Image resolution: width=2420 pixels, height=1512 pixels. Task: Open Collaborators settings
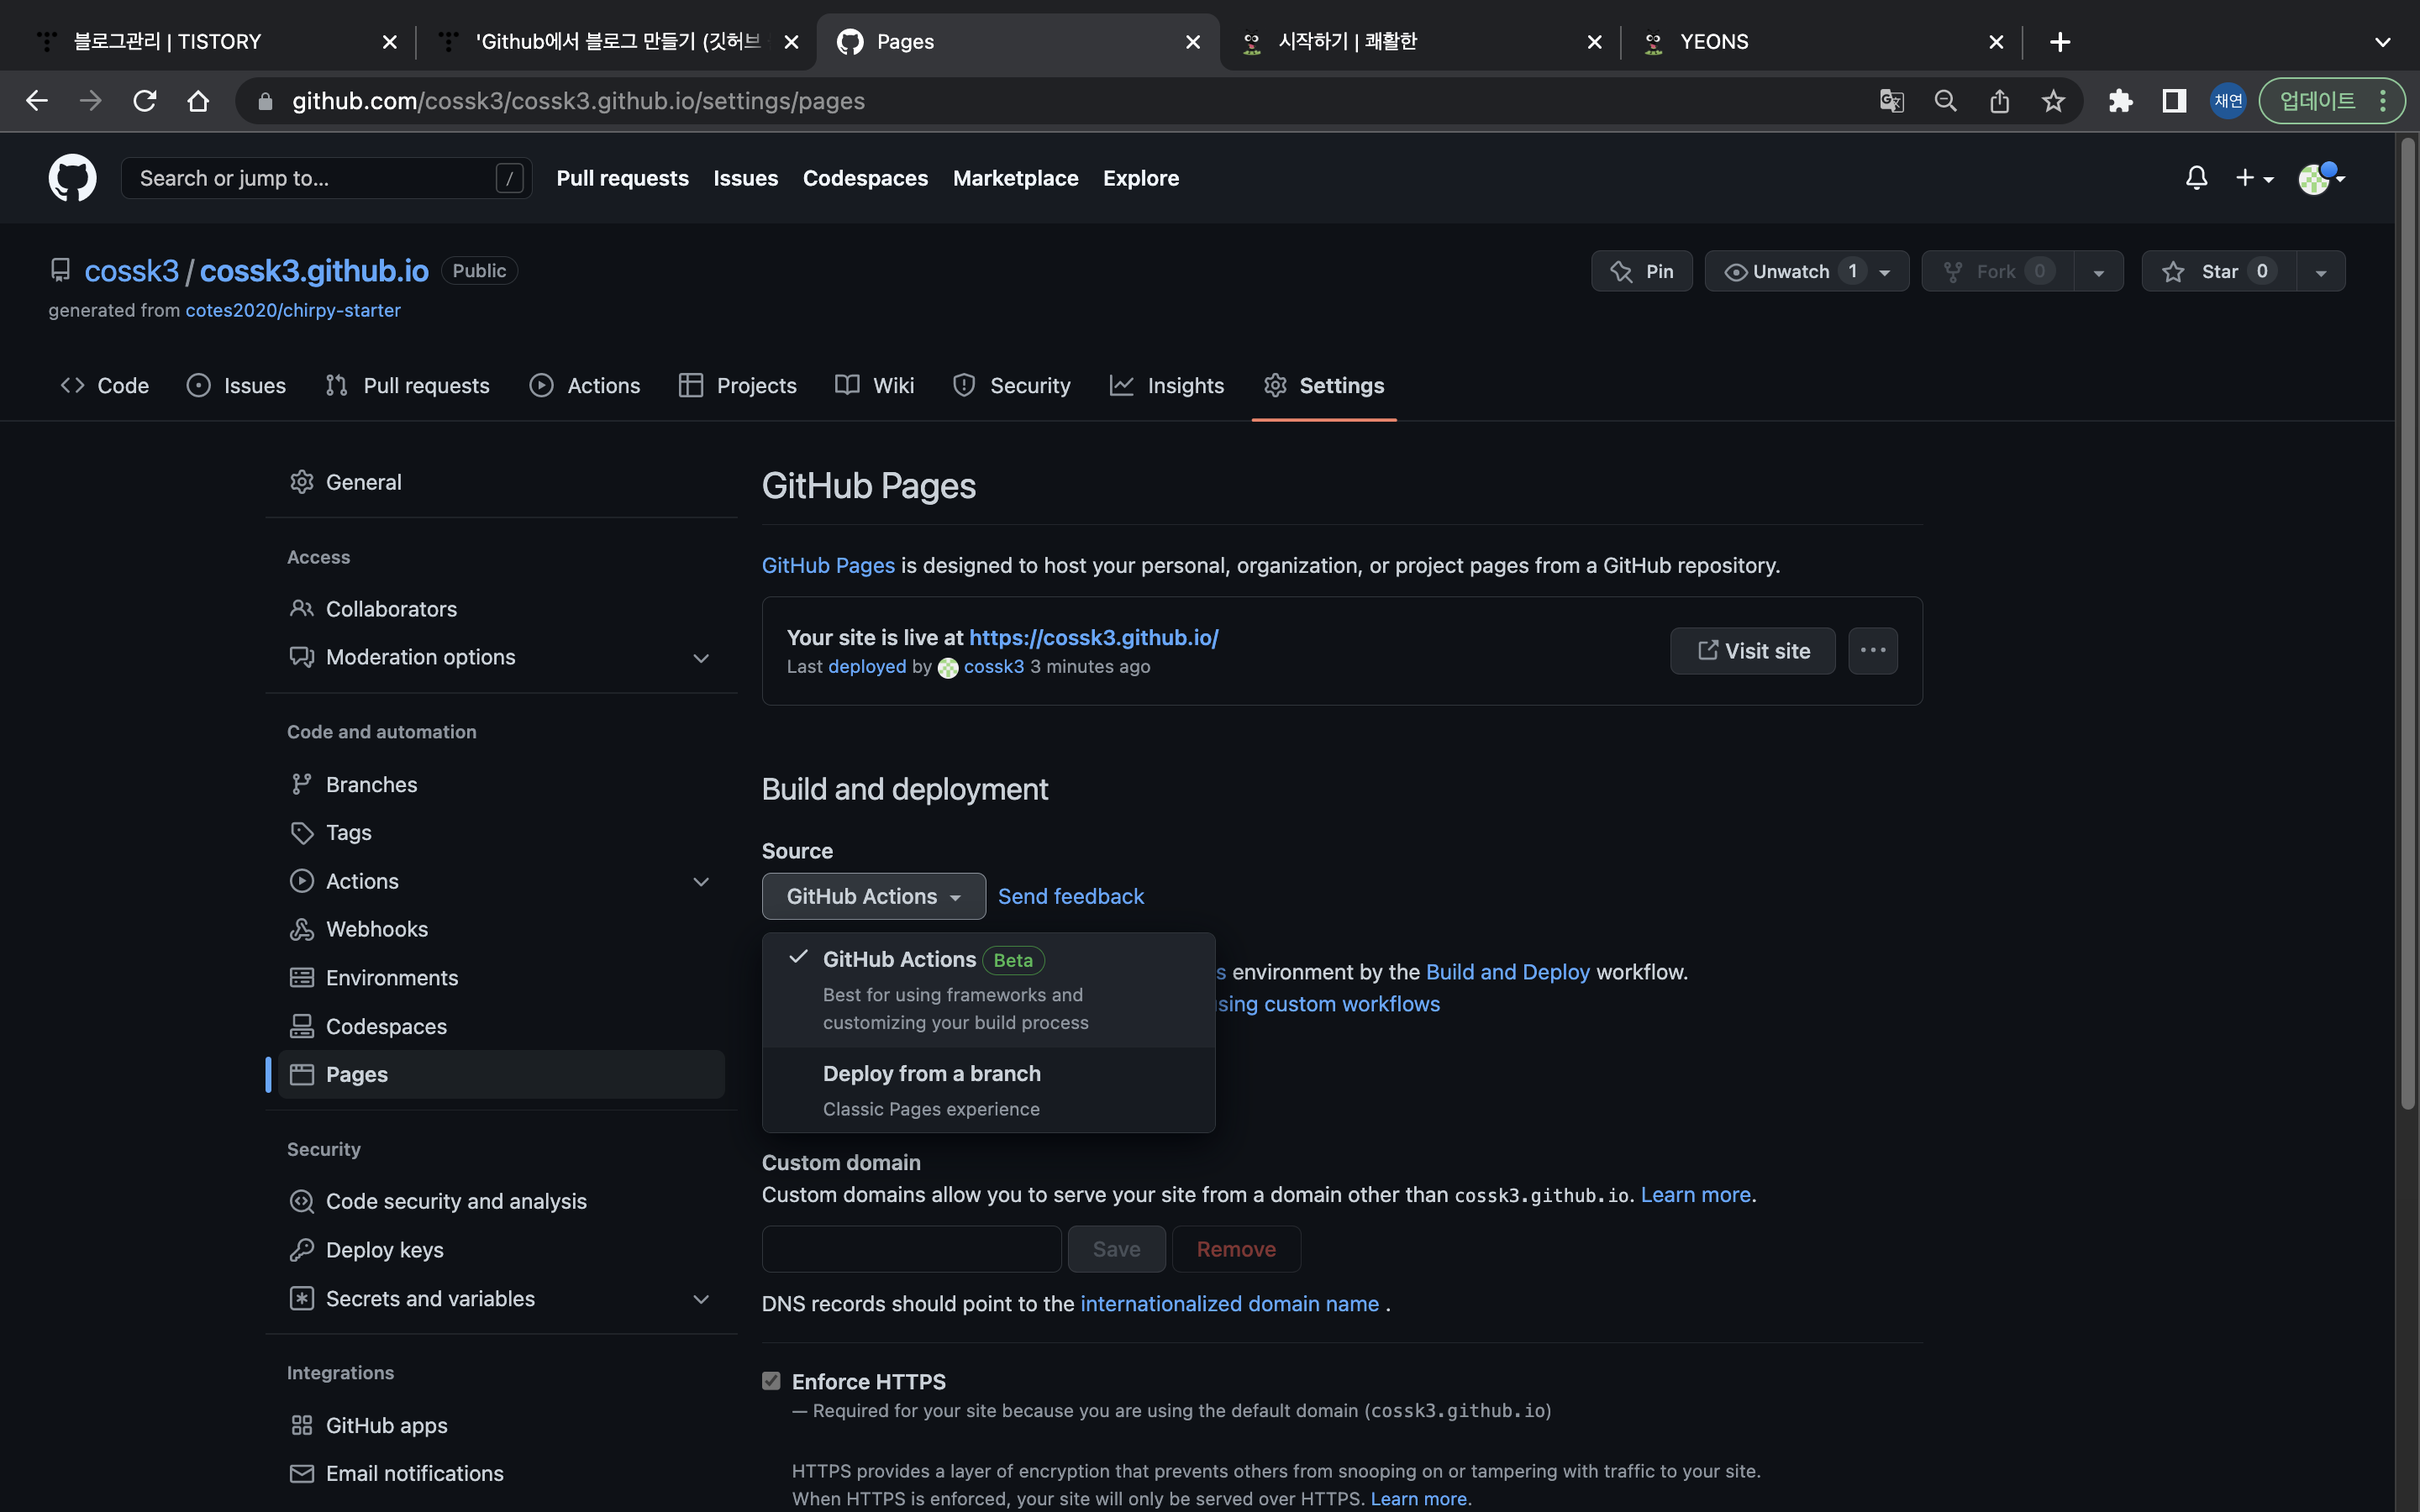point(501,609)
